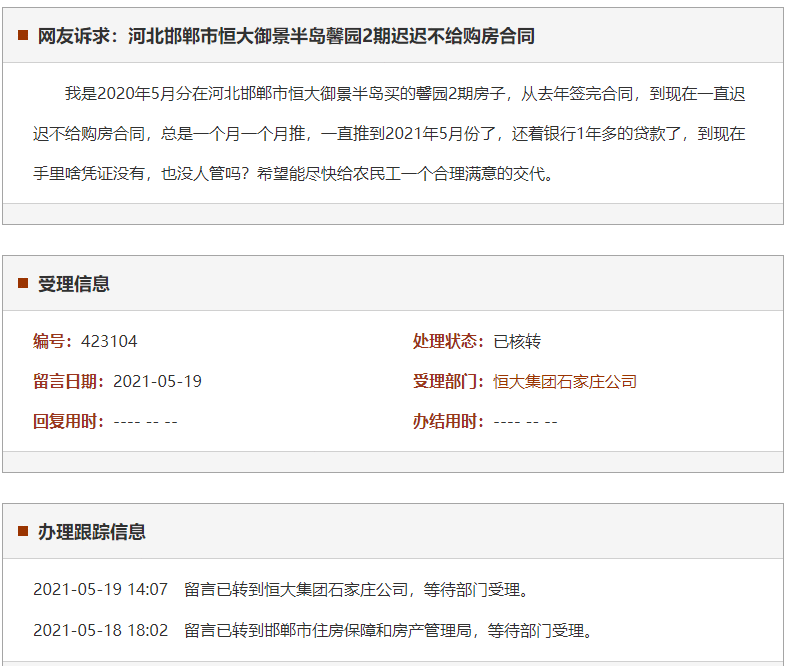Click the 编号 label

point(52,341)
